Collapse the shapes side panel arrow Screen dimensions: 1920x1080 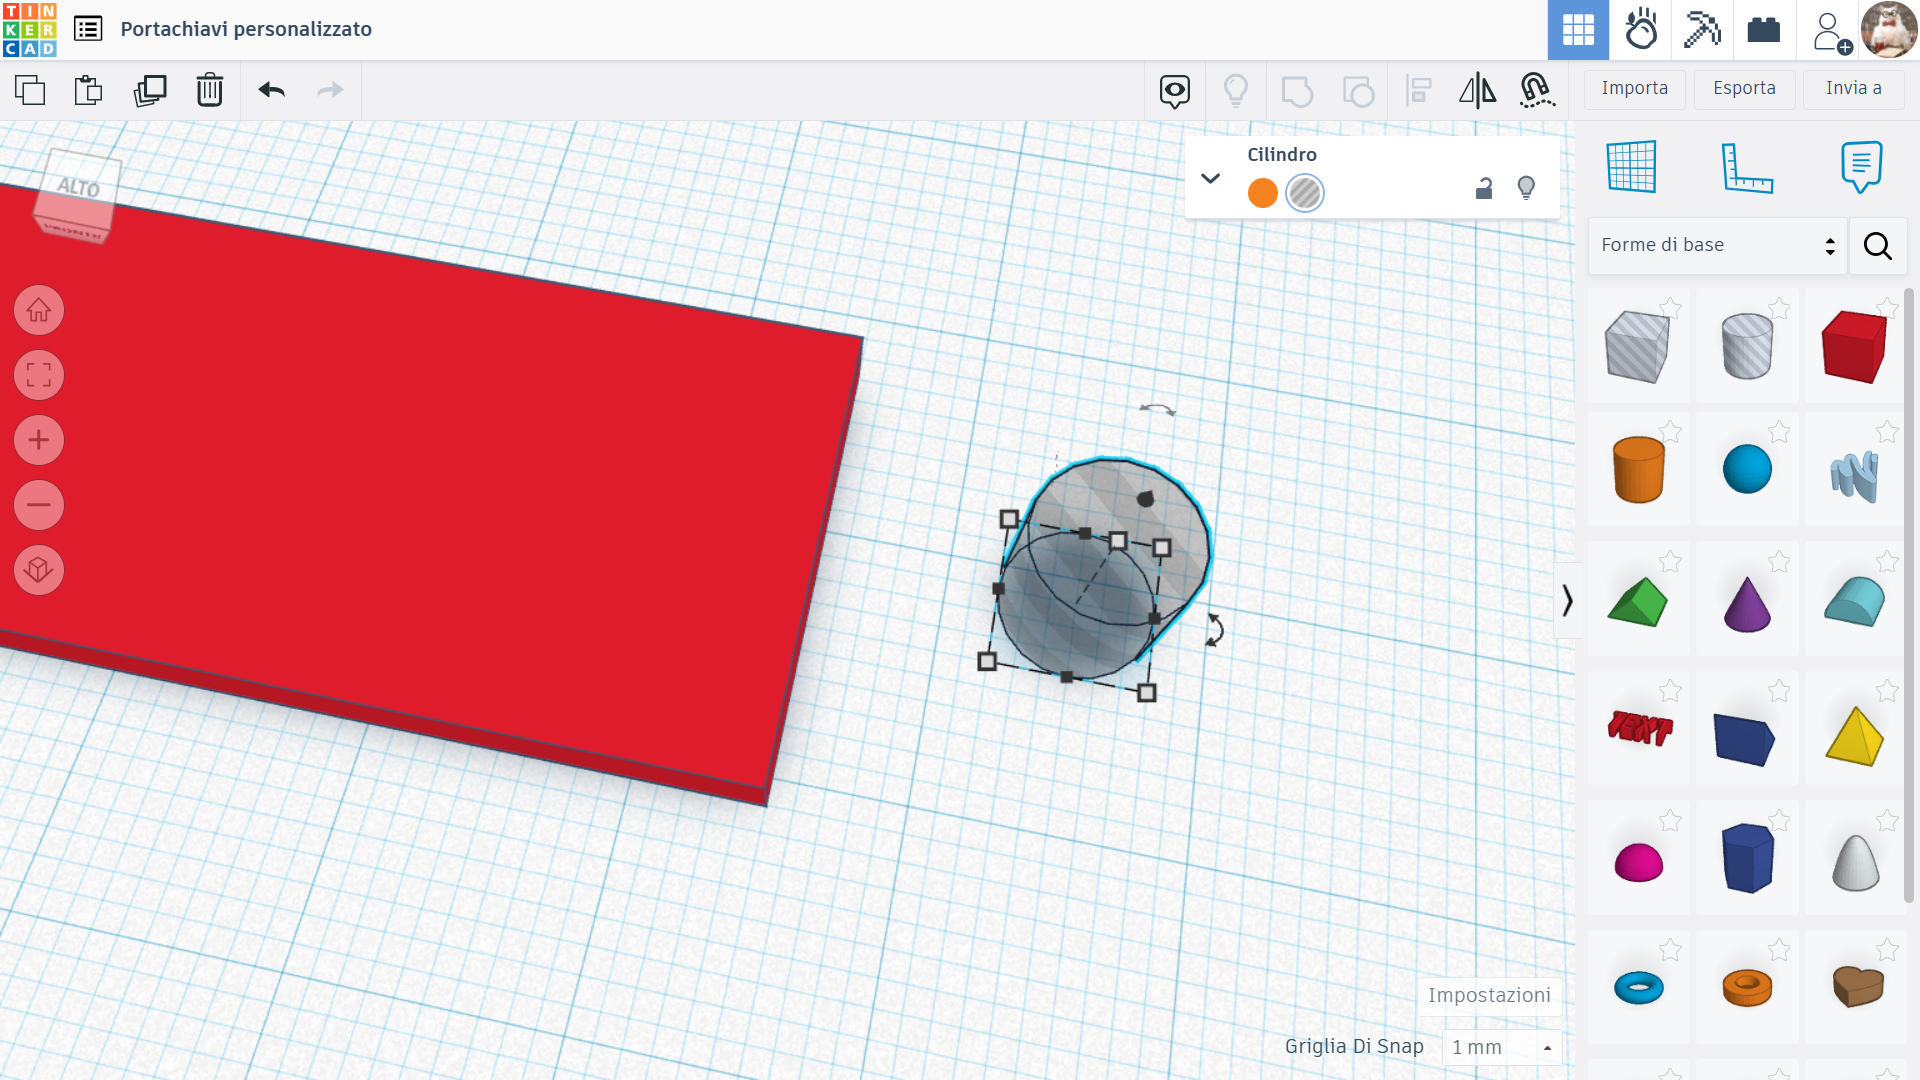[x=1567, y=600]
